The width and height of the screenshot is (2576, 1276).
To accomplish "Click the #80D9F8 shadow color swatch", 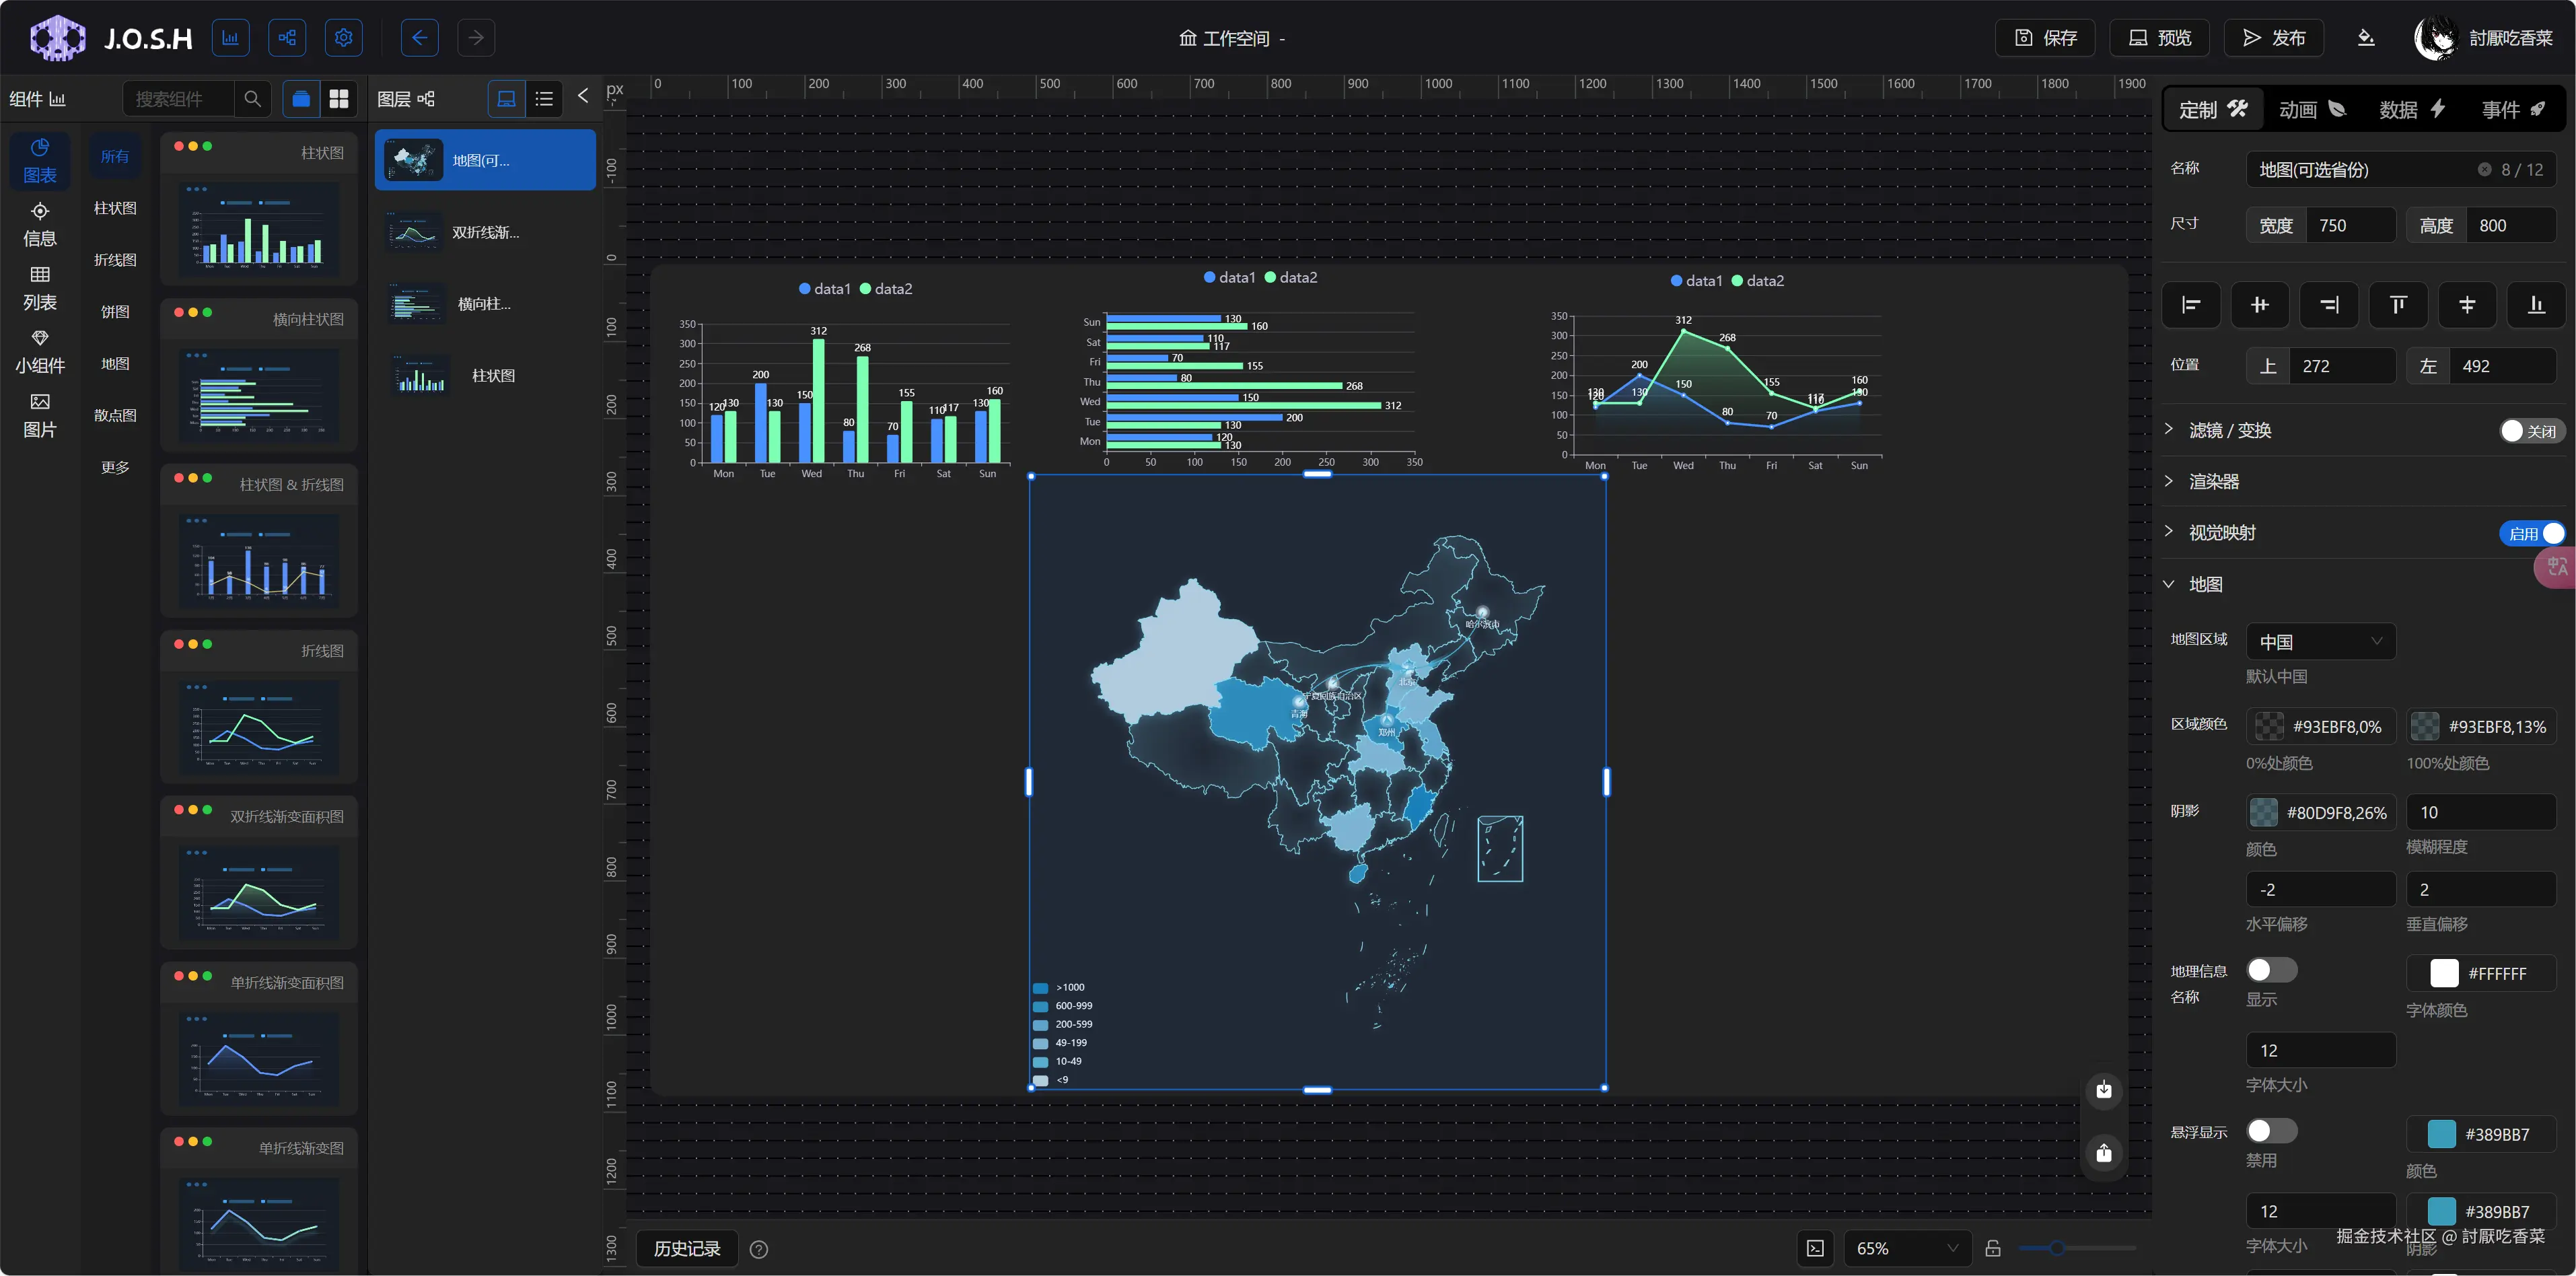I will point(2263,812).
